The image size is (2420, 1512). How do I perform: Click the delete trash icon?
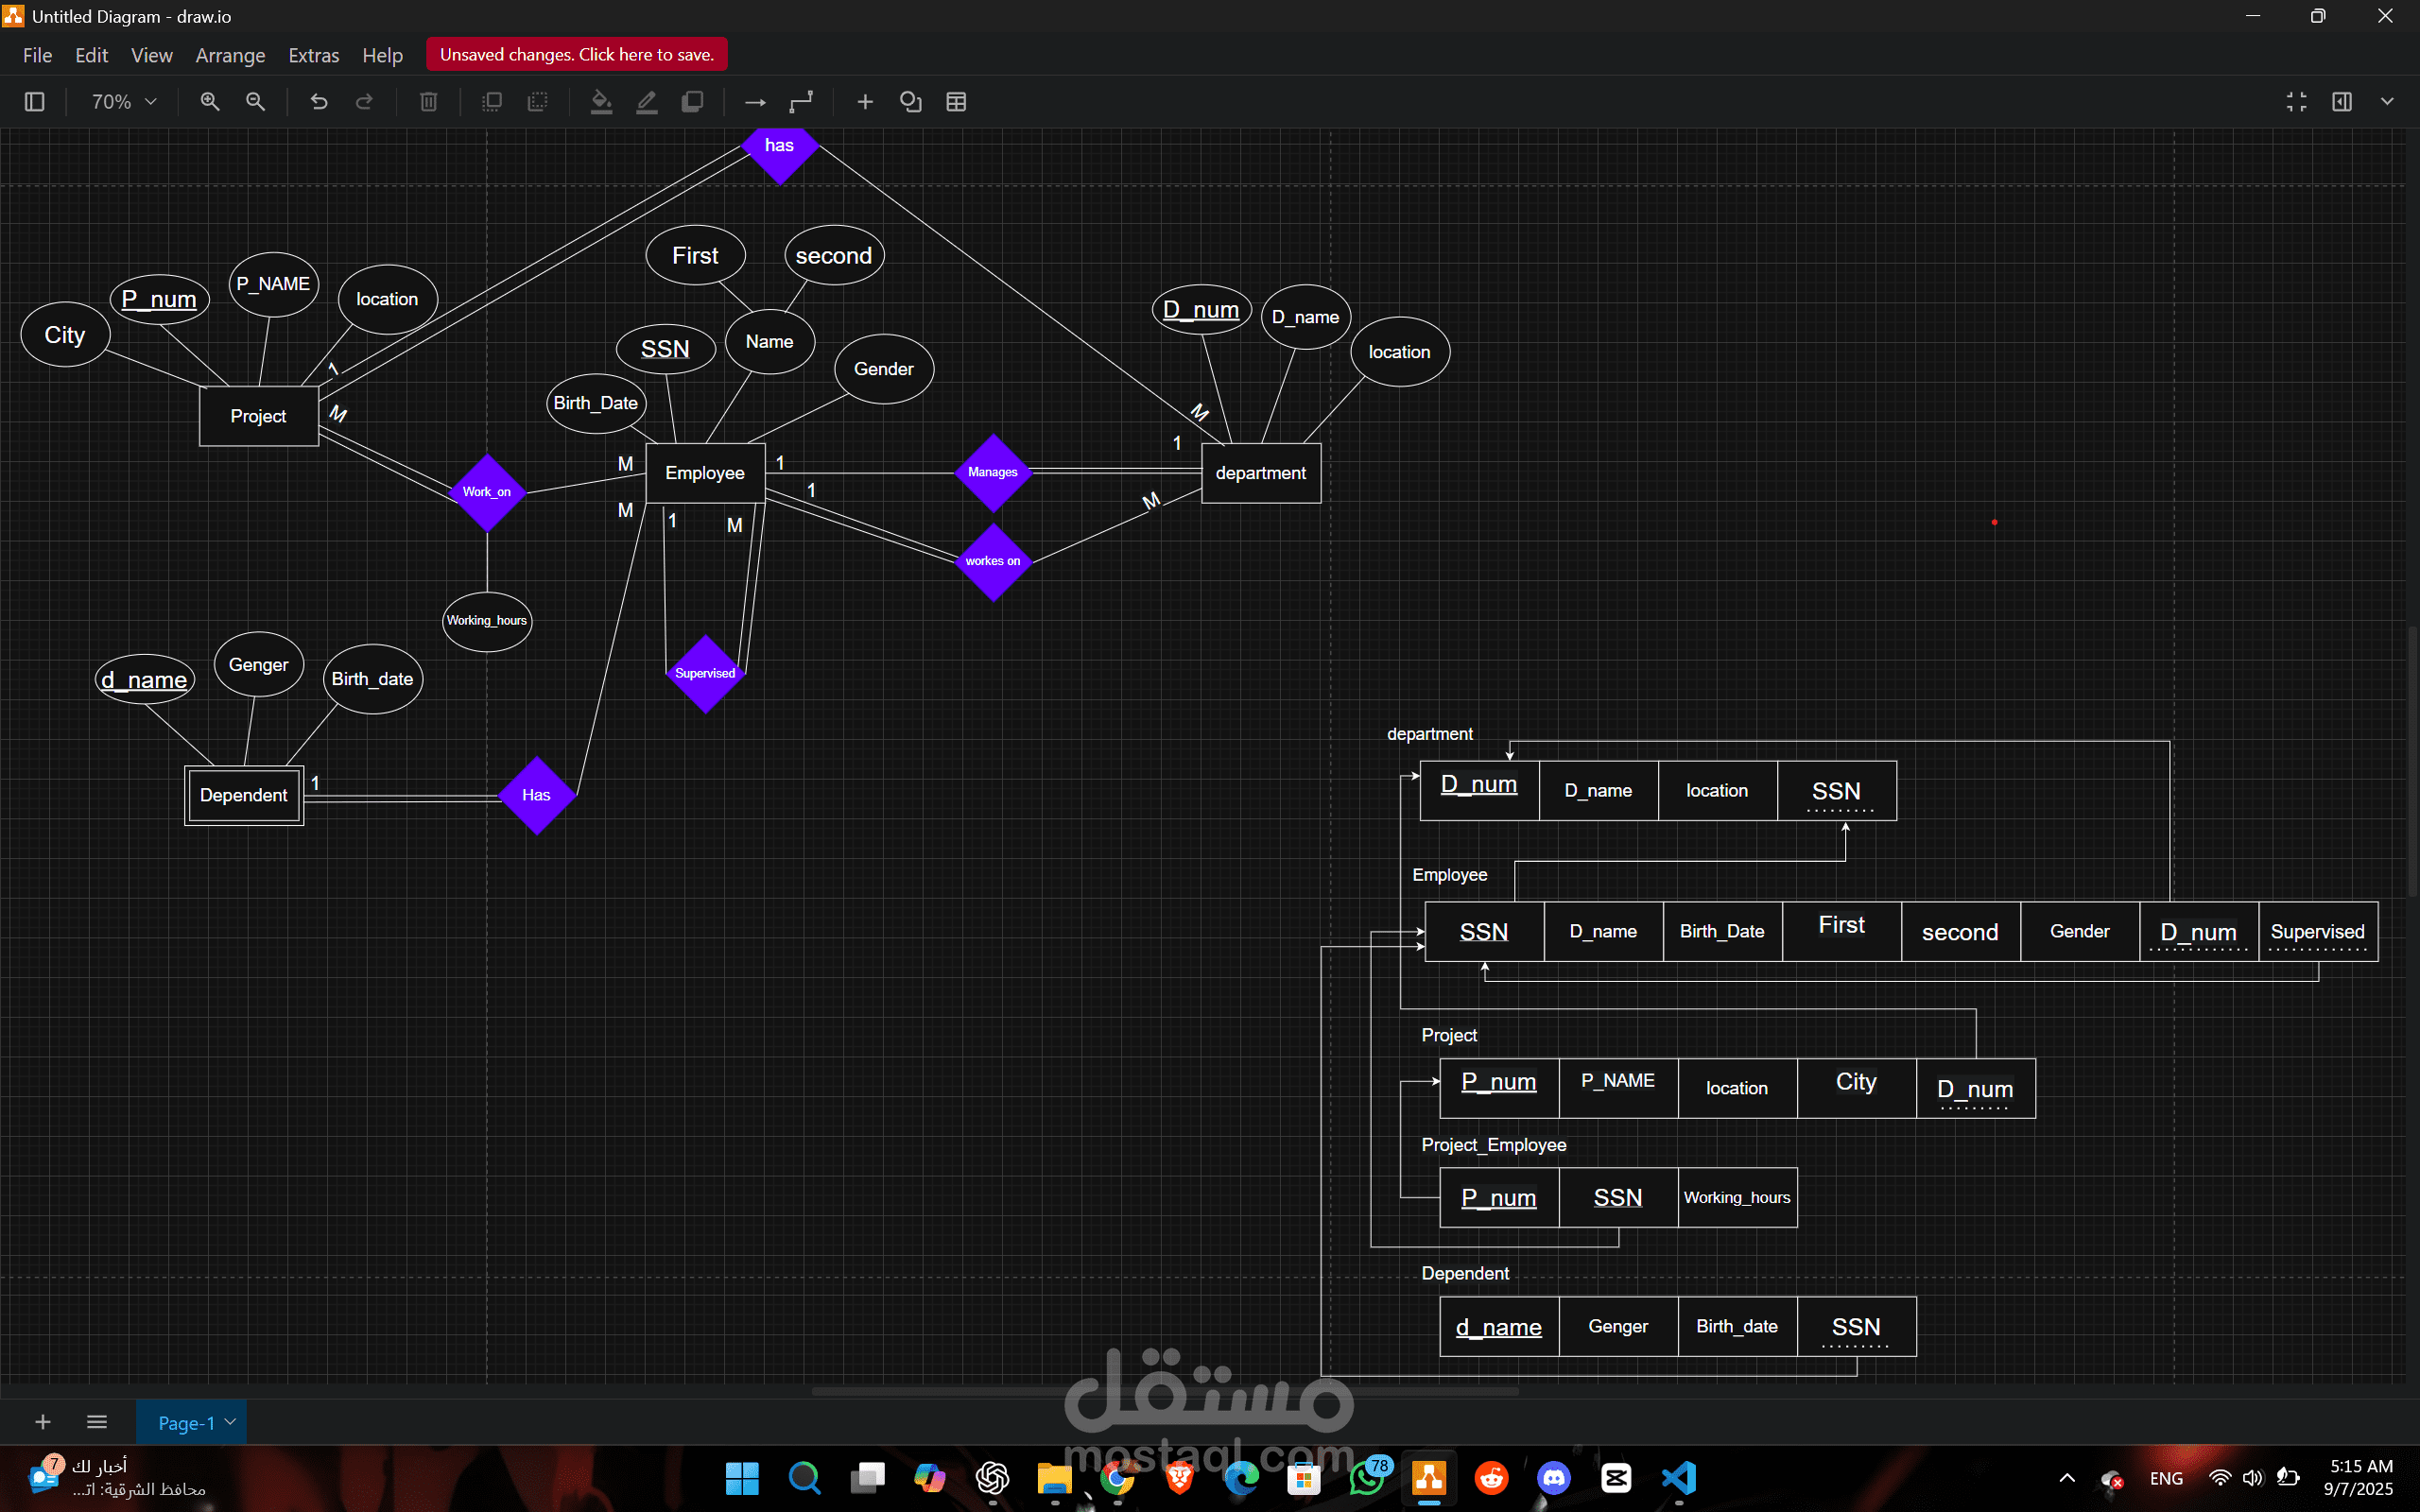[x=429, y=102]
